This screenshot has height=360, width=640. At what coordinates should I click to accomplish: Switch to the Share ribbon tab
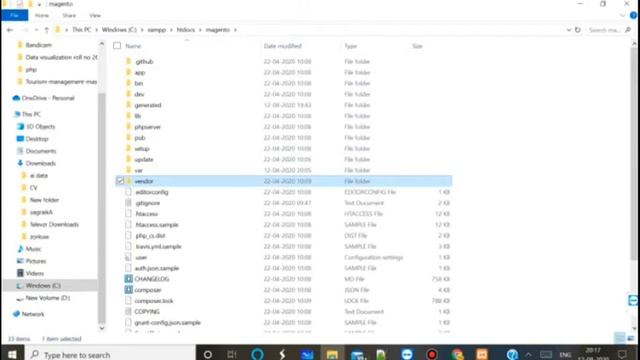click(x=69, y=16)
